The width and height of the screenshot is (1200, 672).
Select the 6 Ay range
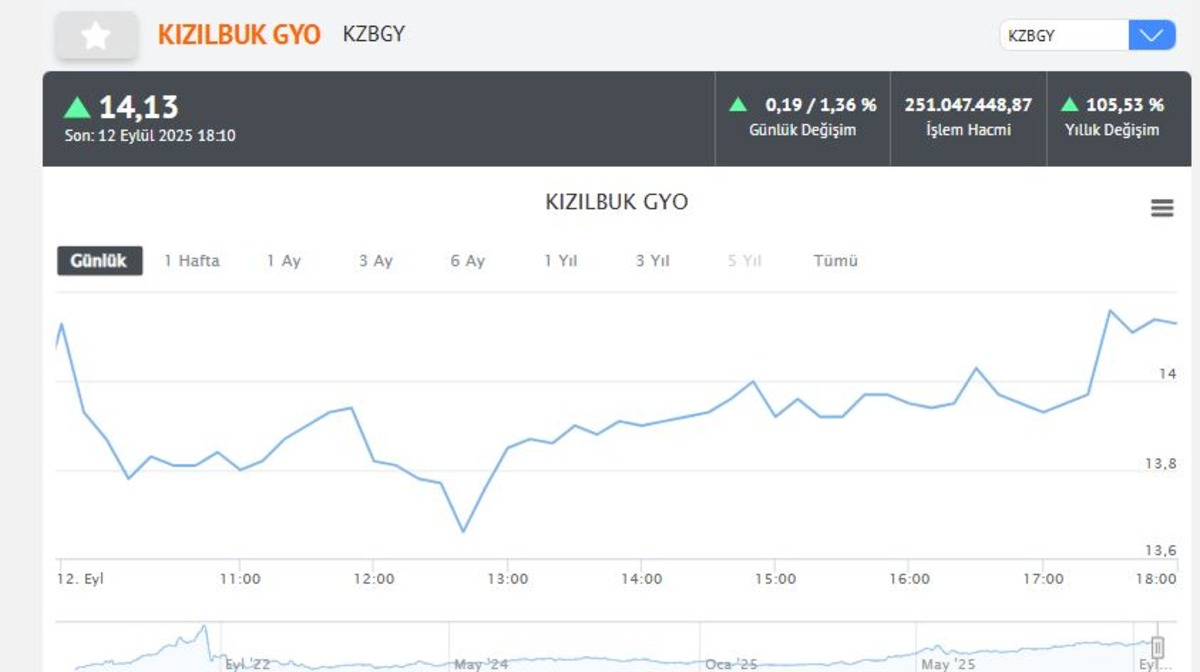[468, 261]
